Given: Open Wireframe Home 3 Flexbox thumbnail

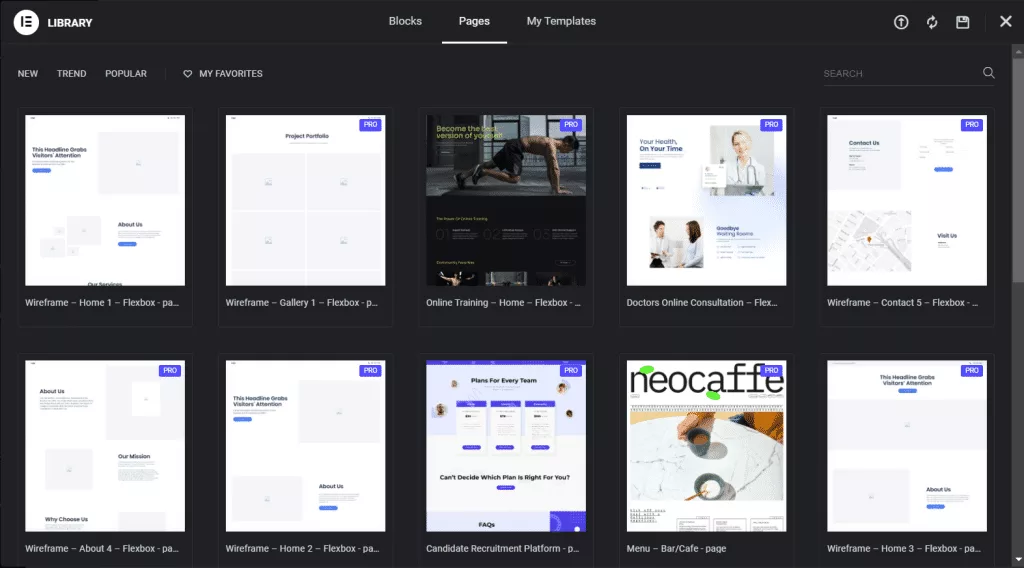Looking at the screenshot, I should click(x=907, y=446).
